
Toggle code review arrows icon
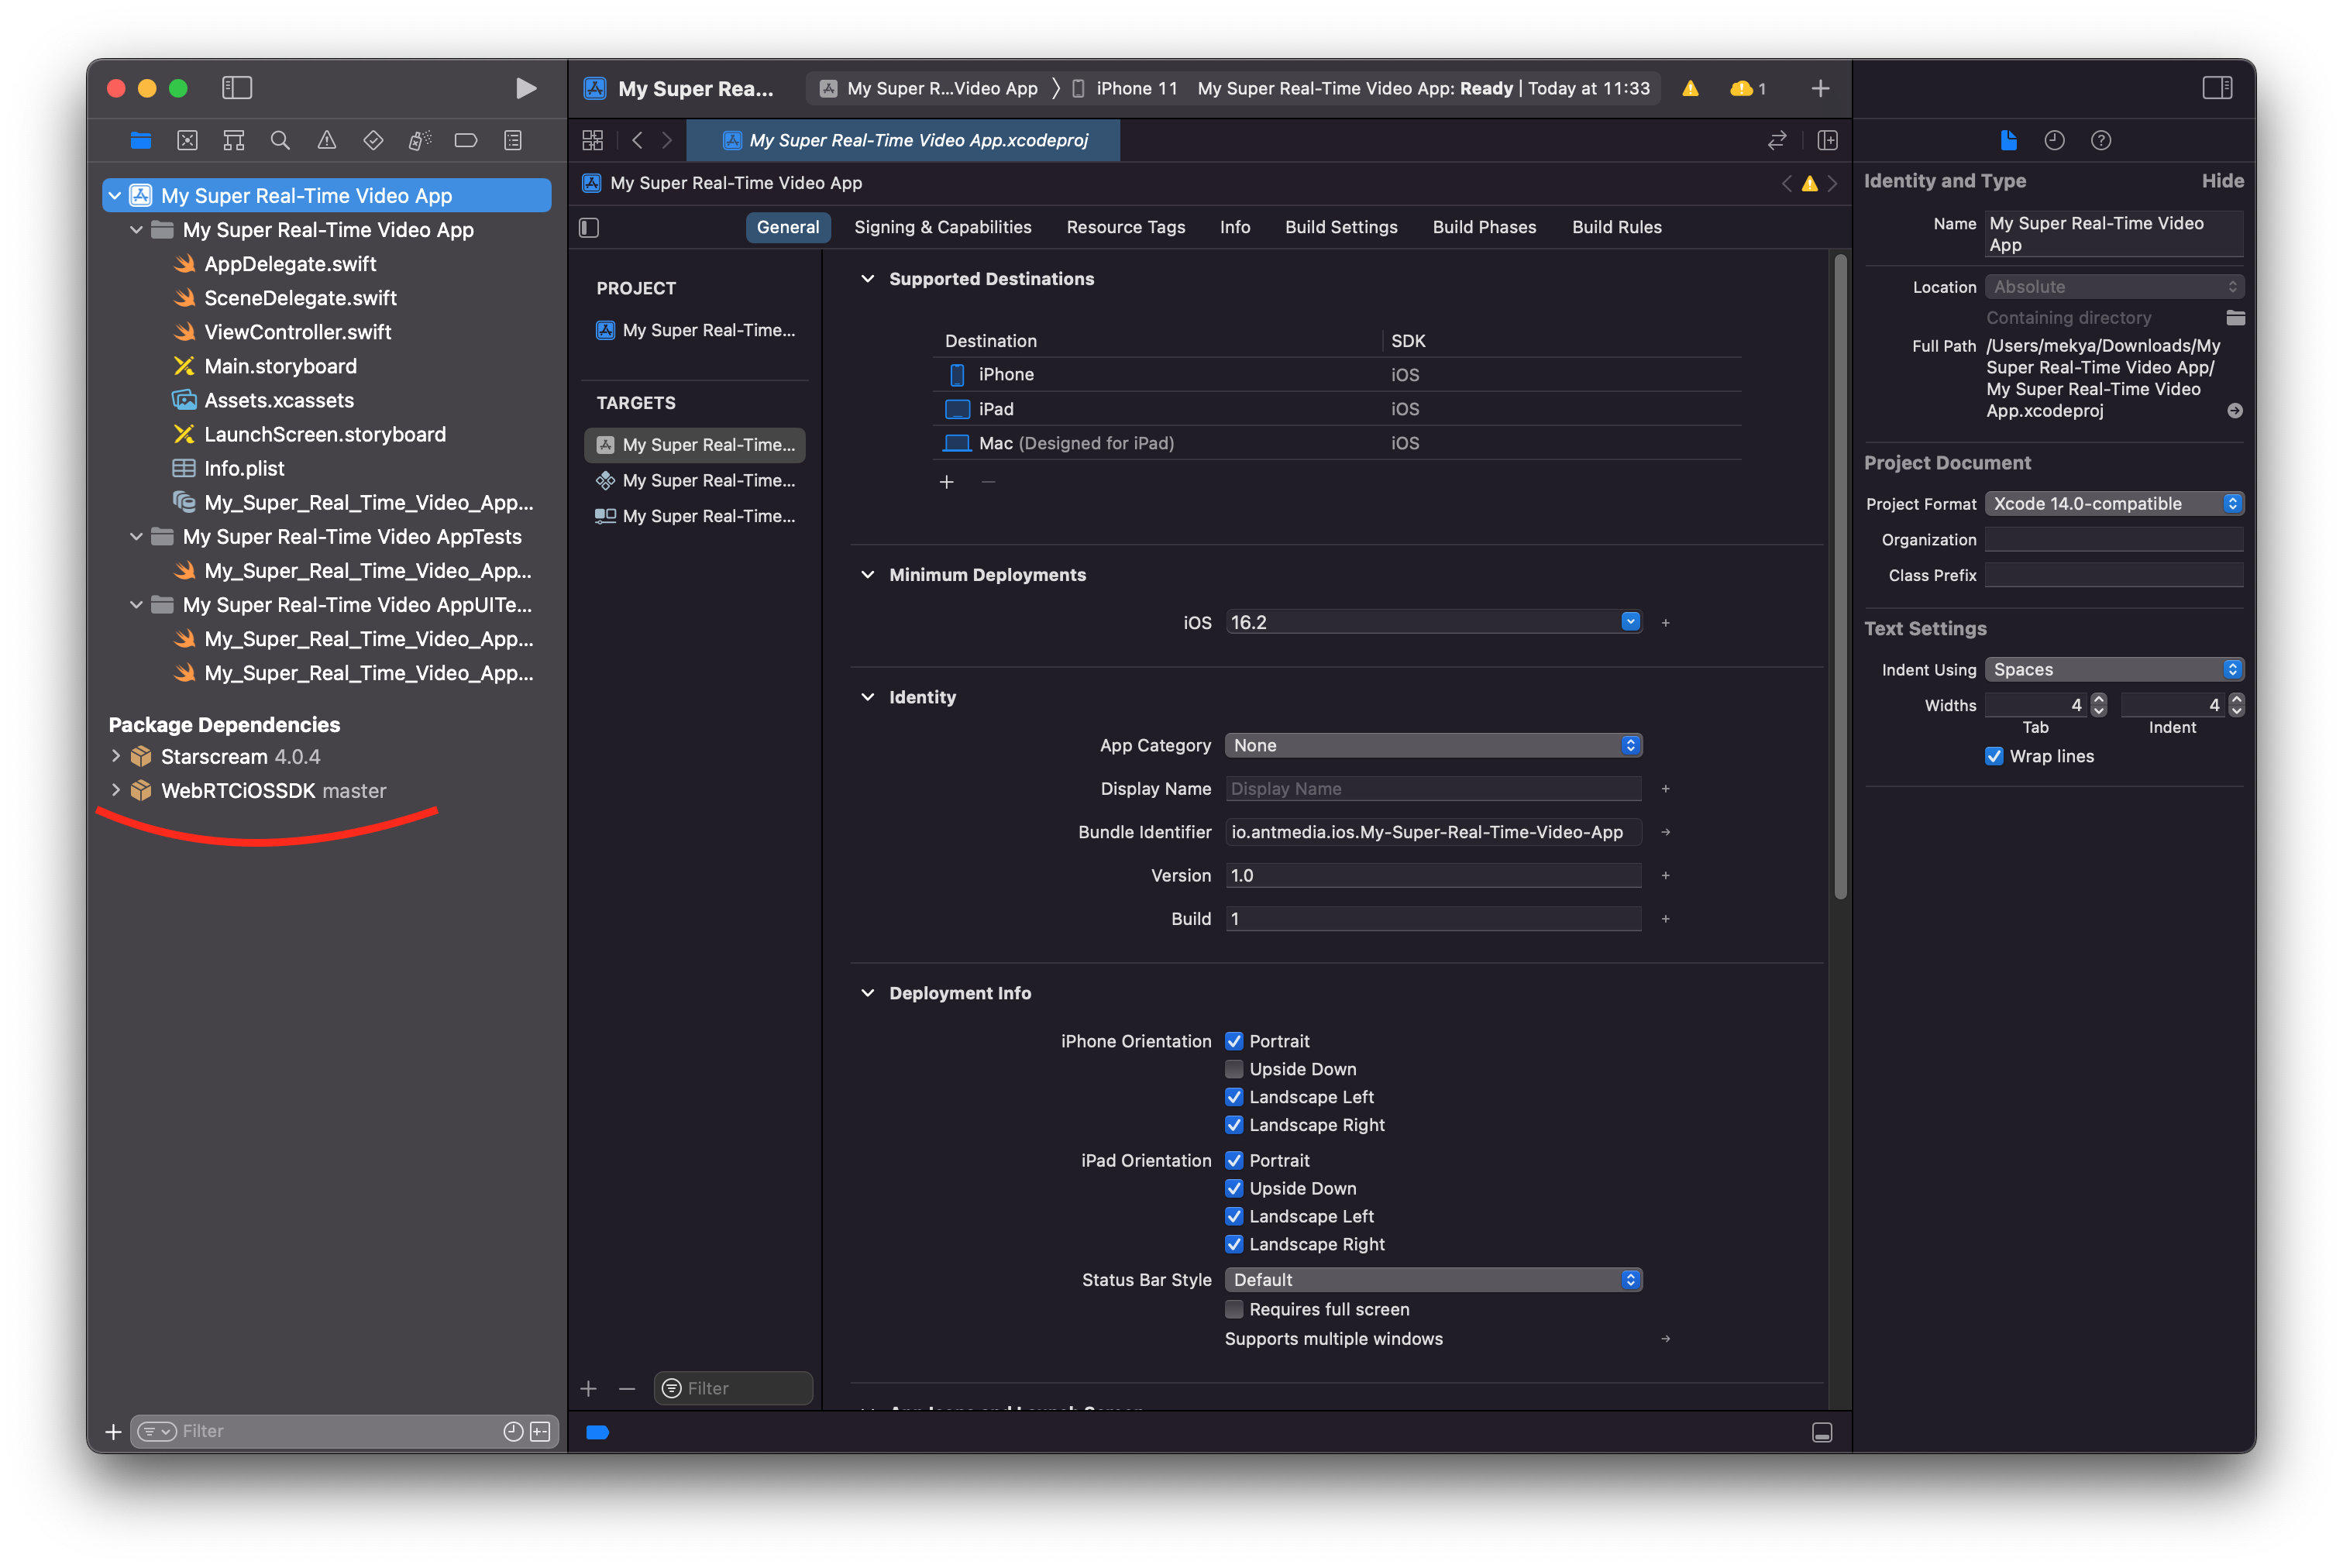coord(1777,140)
